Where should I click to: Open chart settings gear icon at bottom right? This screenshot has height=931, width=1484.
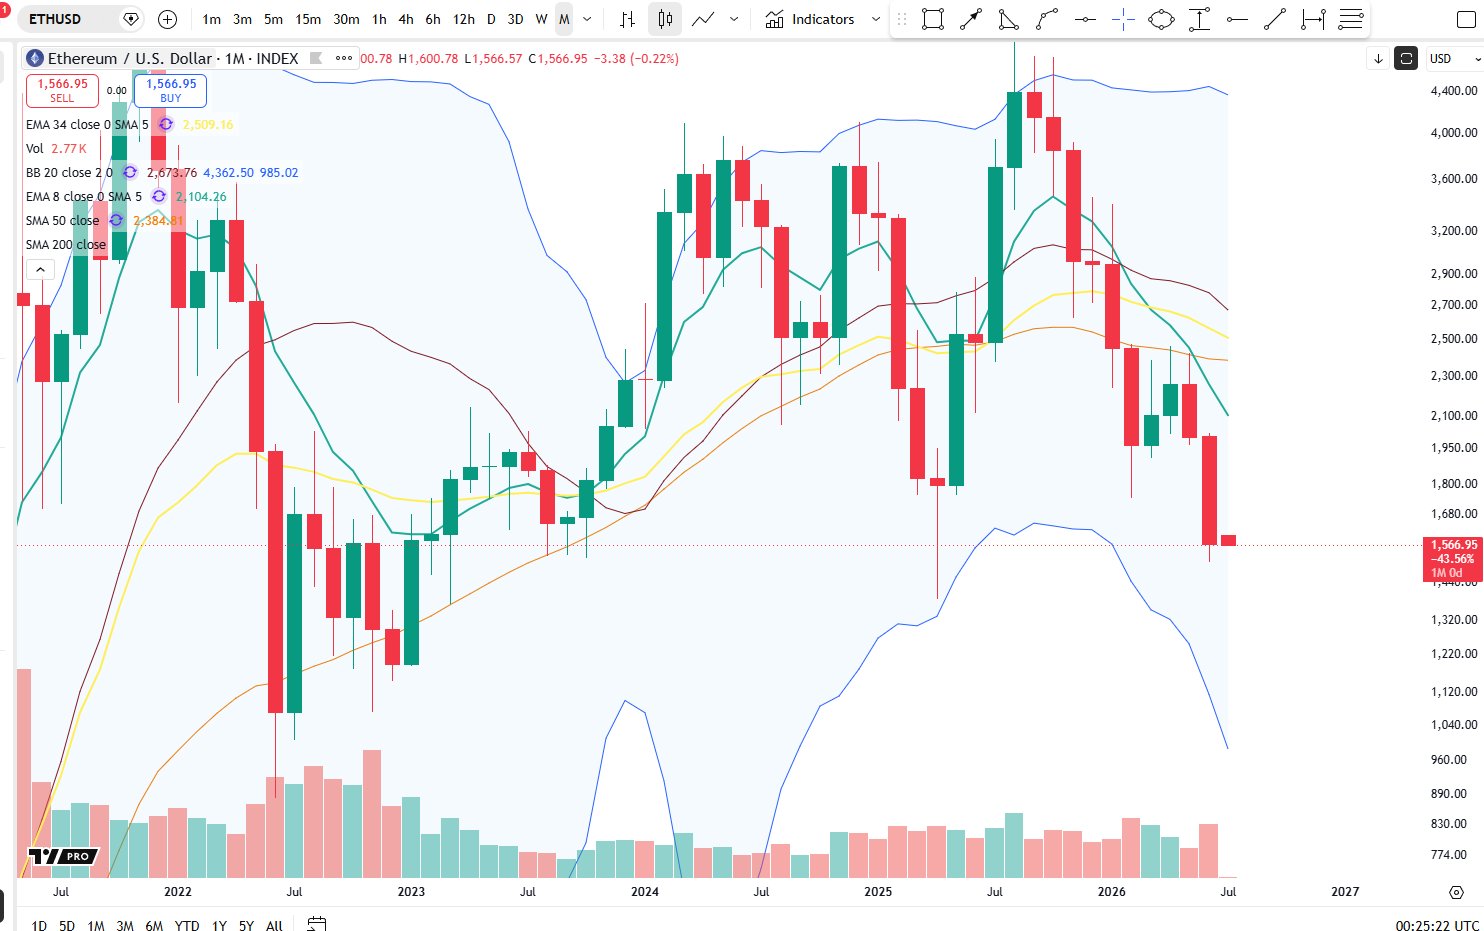[x=1456, y=892]
